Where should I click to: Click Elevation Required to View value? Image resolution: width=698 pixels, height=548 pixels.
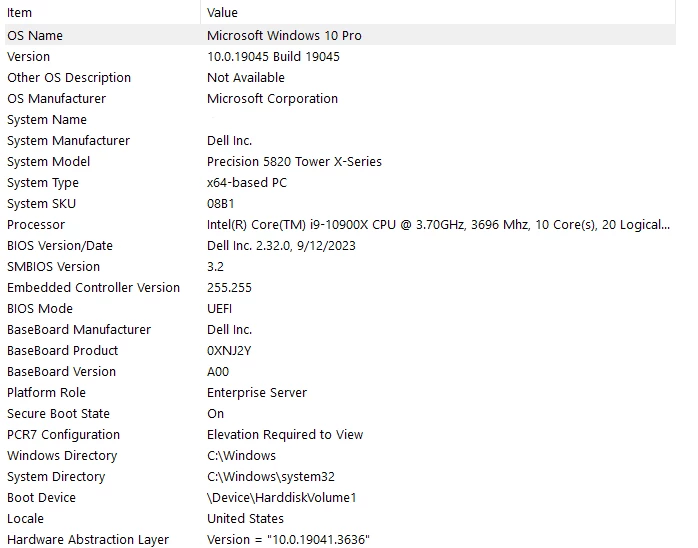[x=285, y=434]
